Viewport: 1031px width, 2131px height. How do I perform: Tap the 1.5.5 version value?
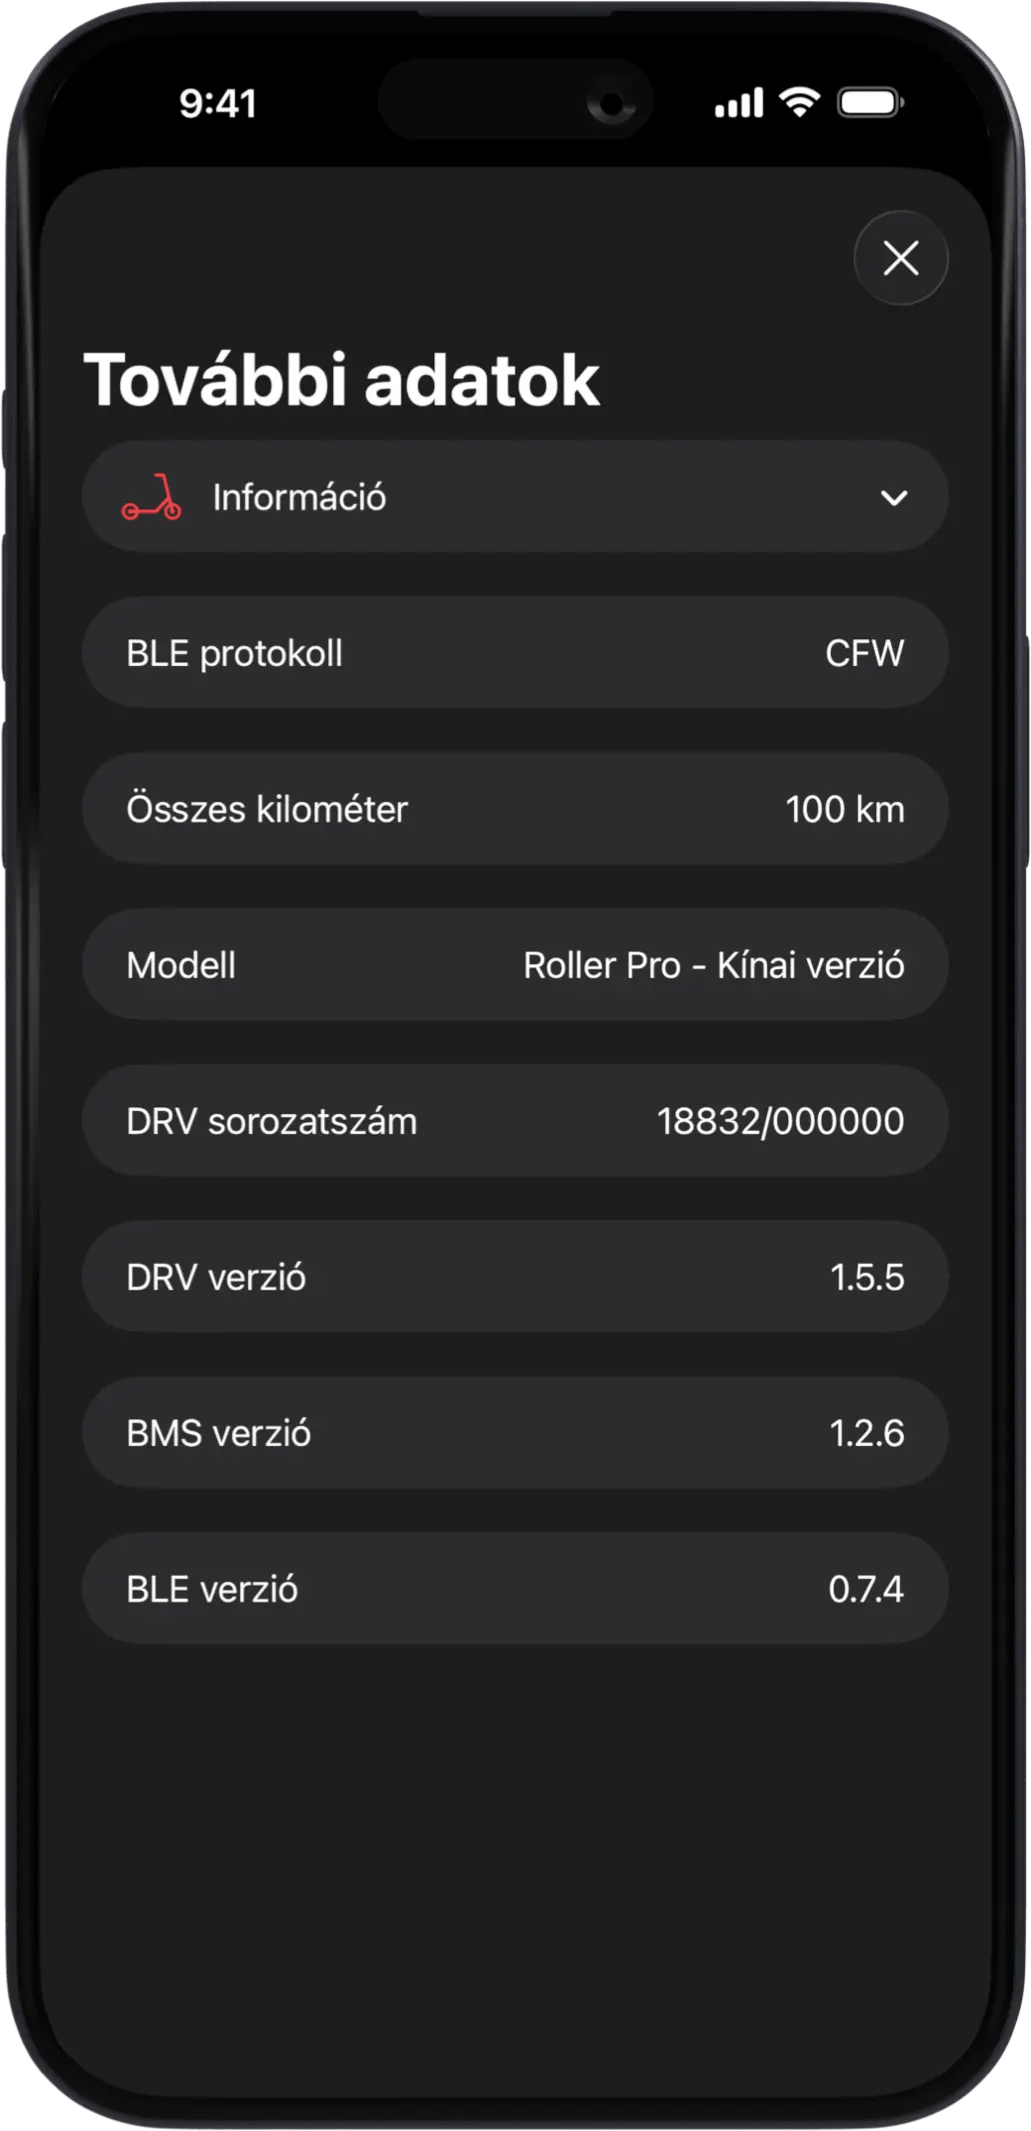click(867, 1278)
